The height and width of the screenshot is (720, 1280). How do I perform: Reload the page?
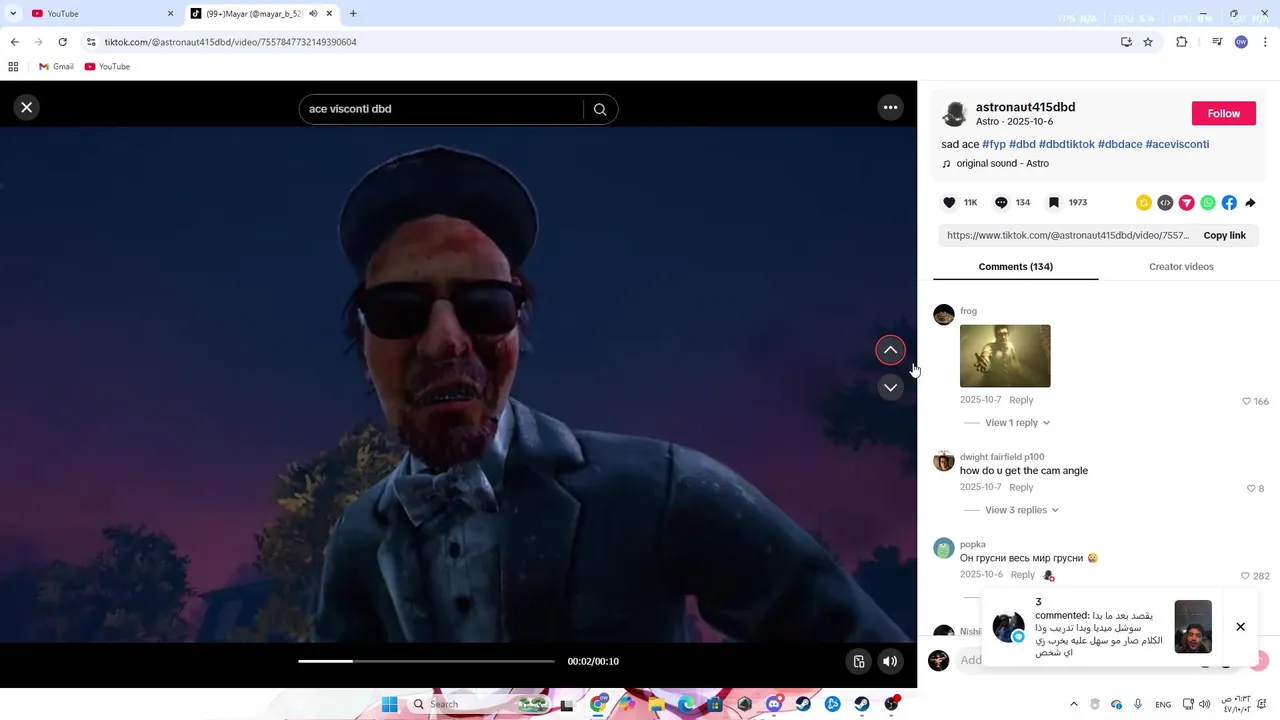pyautogui.click(x=62, y=42)
